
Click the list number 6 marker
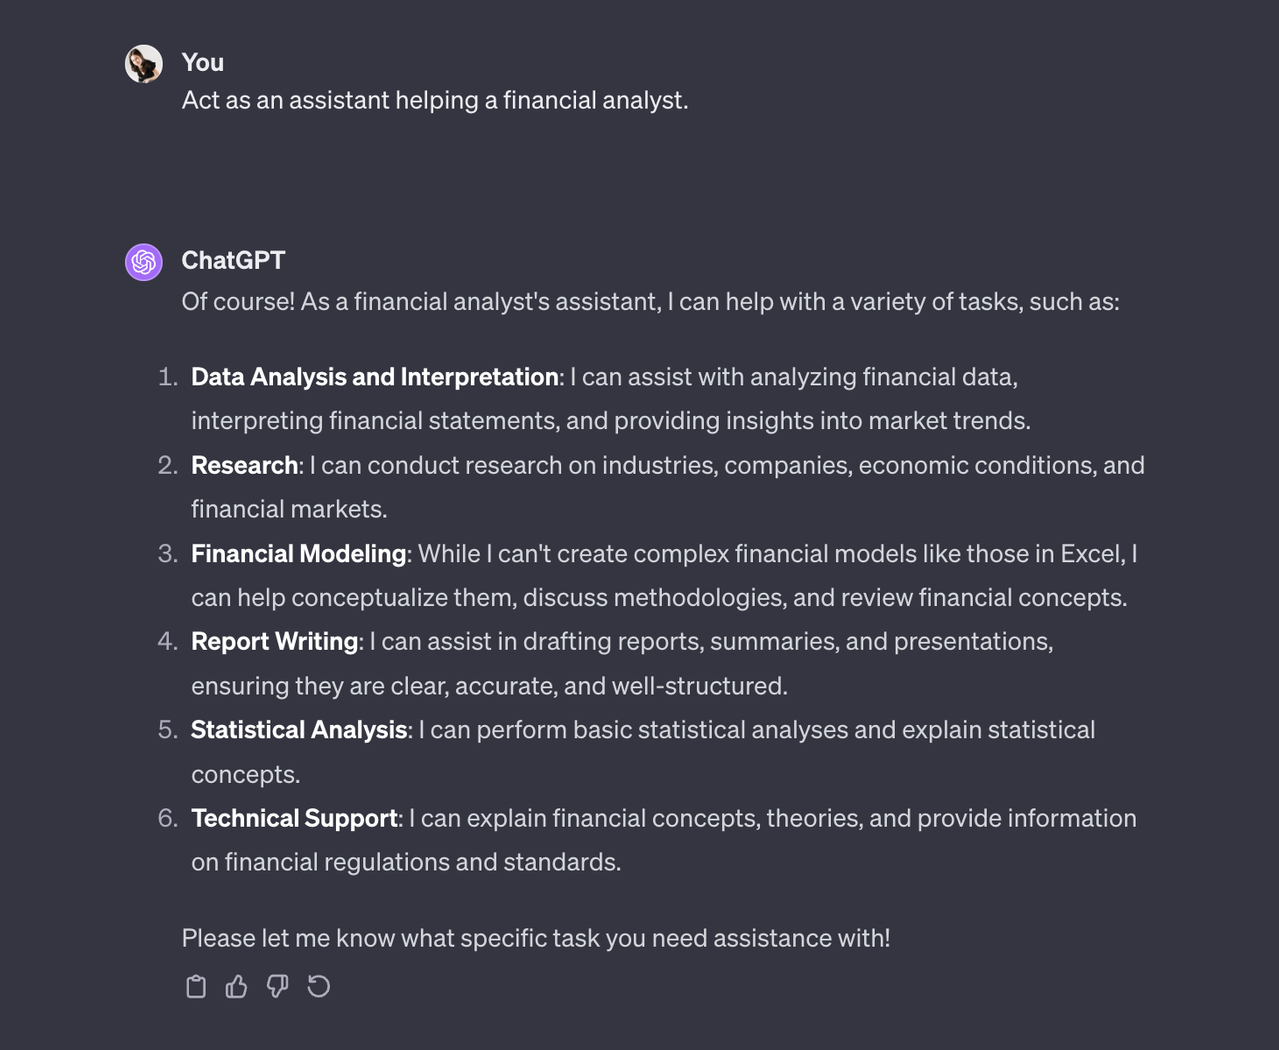(167, 818)
